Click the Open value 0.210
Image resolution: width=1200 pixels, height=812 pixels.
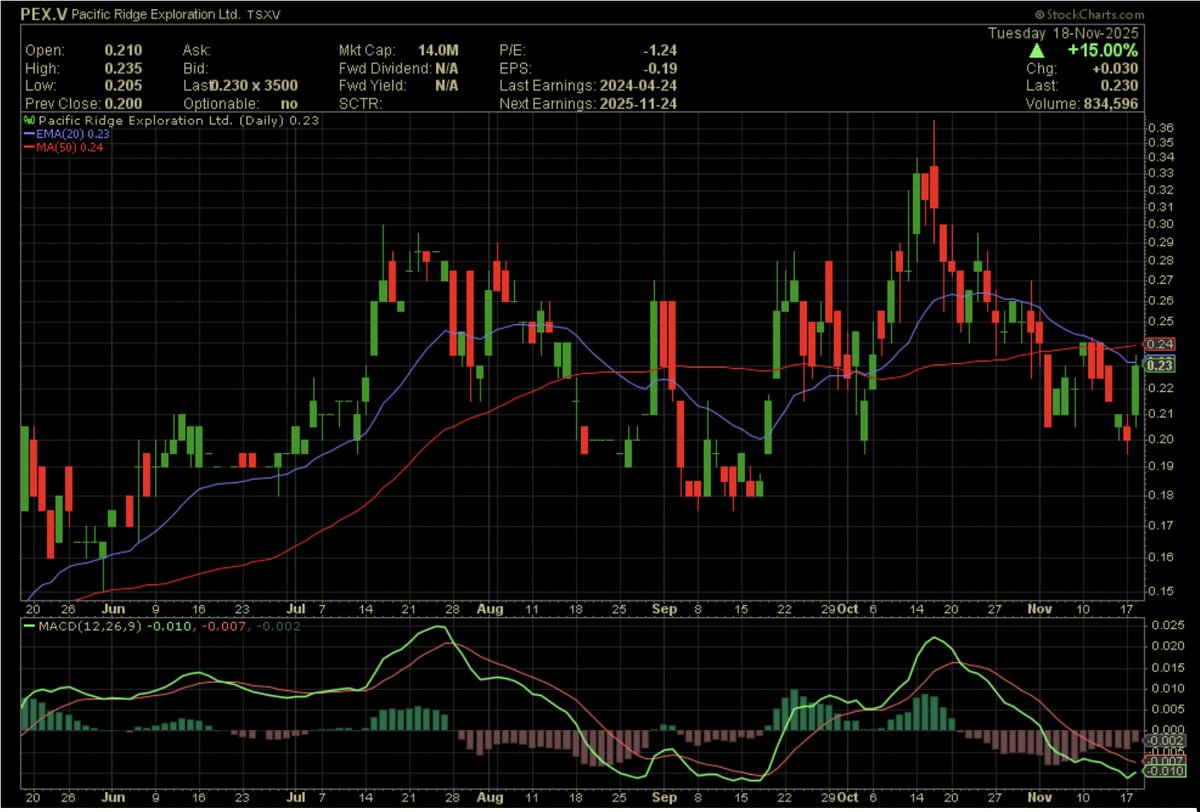[x=123, y=50]
